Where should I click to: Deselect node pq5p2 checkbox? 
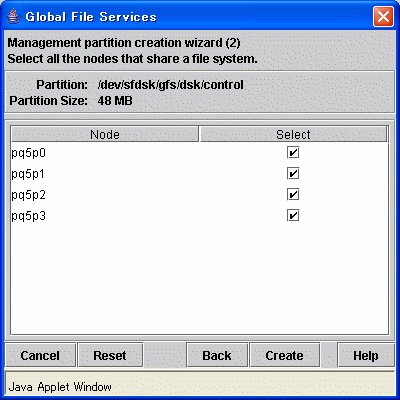293,195
